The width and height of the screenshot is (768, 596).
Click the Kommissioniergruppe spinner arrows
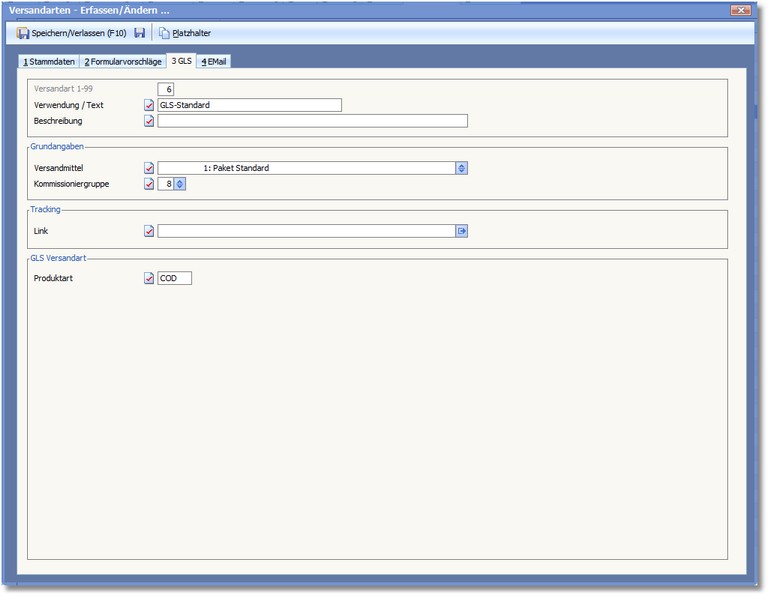pyautogui.click(x=180, y=184)
